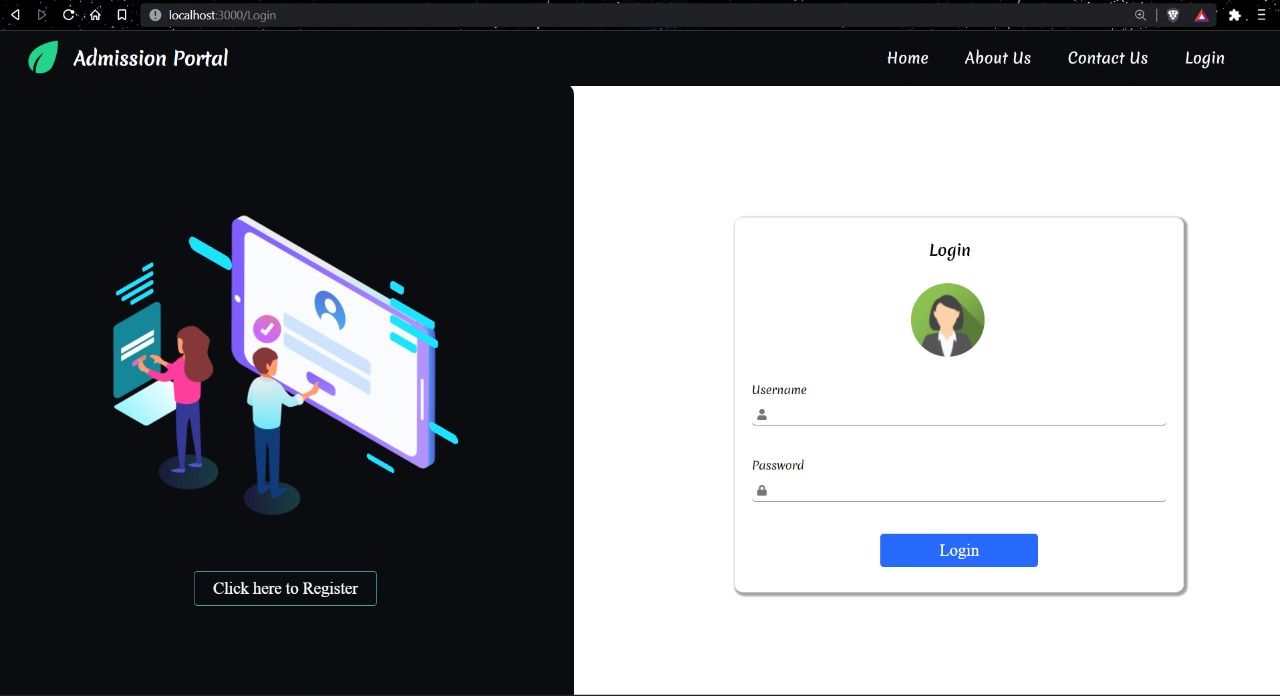1280x696 pixels.
Task: Click the browser forward arrow
Action: 42,15
